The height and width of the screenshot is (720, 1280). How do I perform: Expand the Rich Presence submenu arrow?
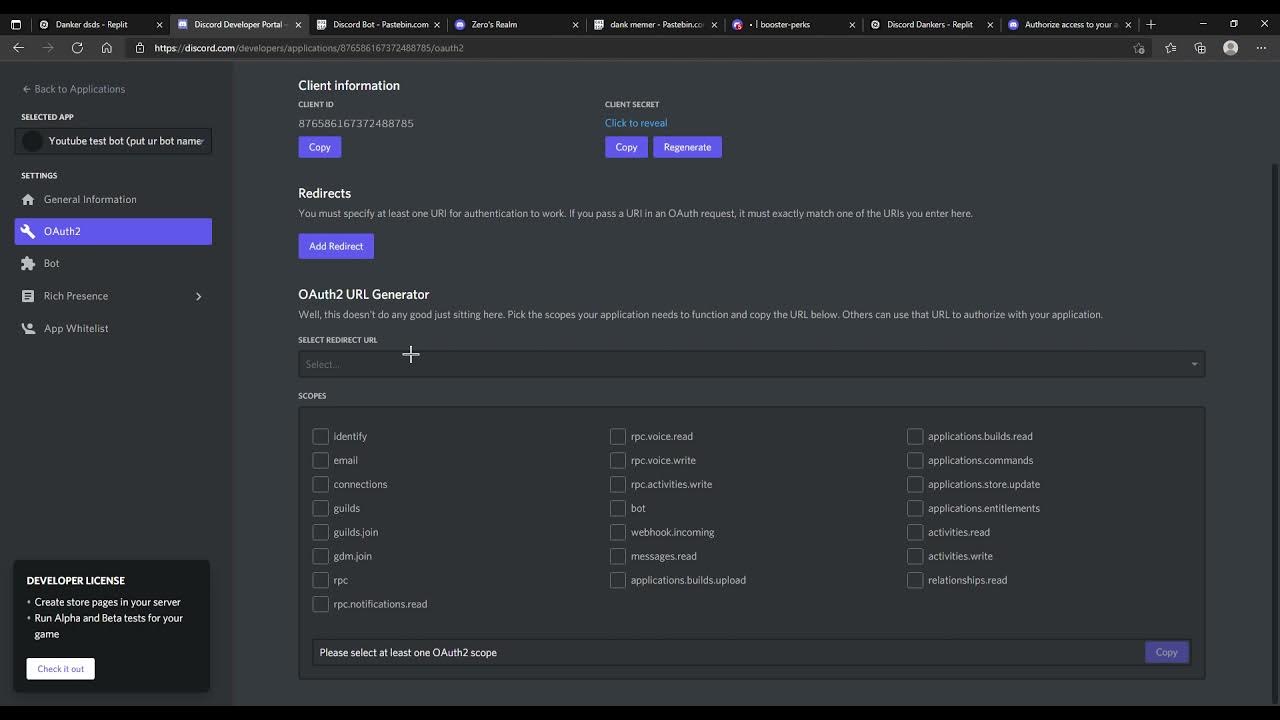click(x=198, y=296)
